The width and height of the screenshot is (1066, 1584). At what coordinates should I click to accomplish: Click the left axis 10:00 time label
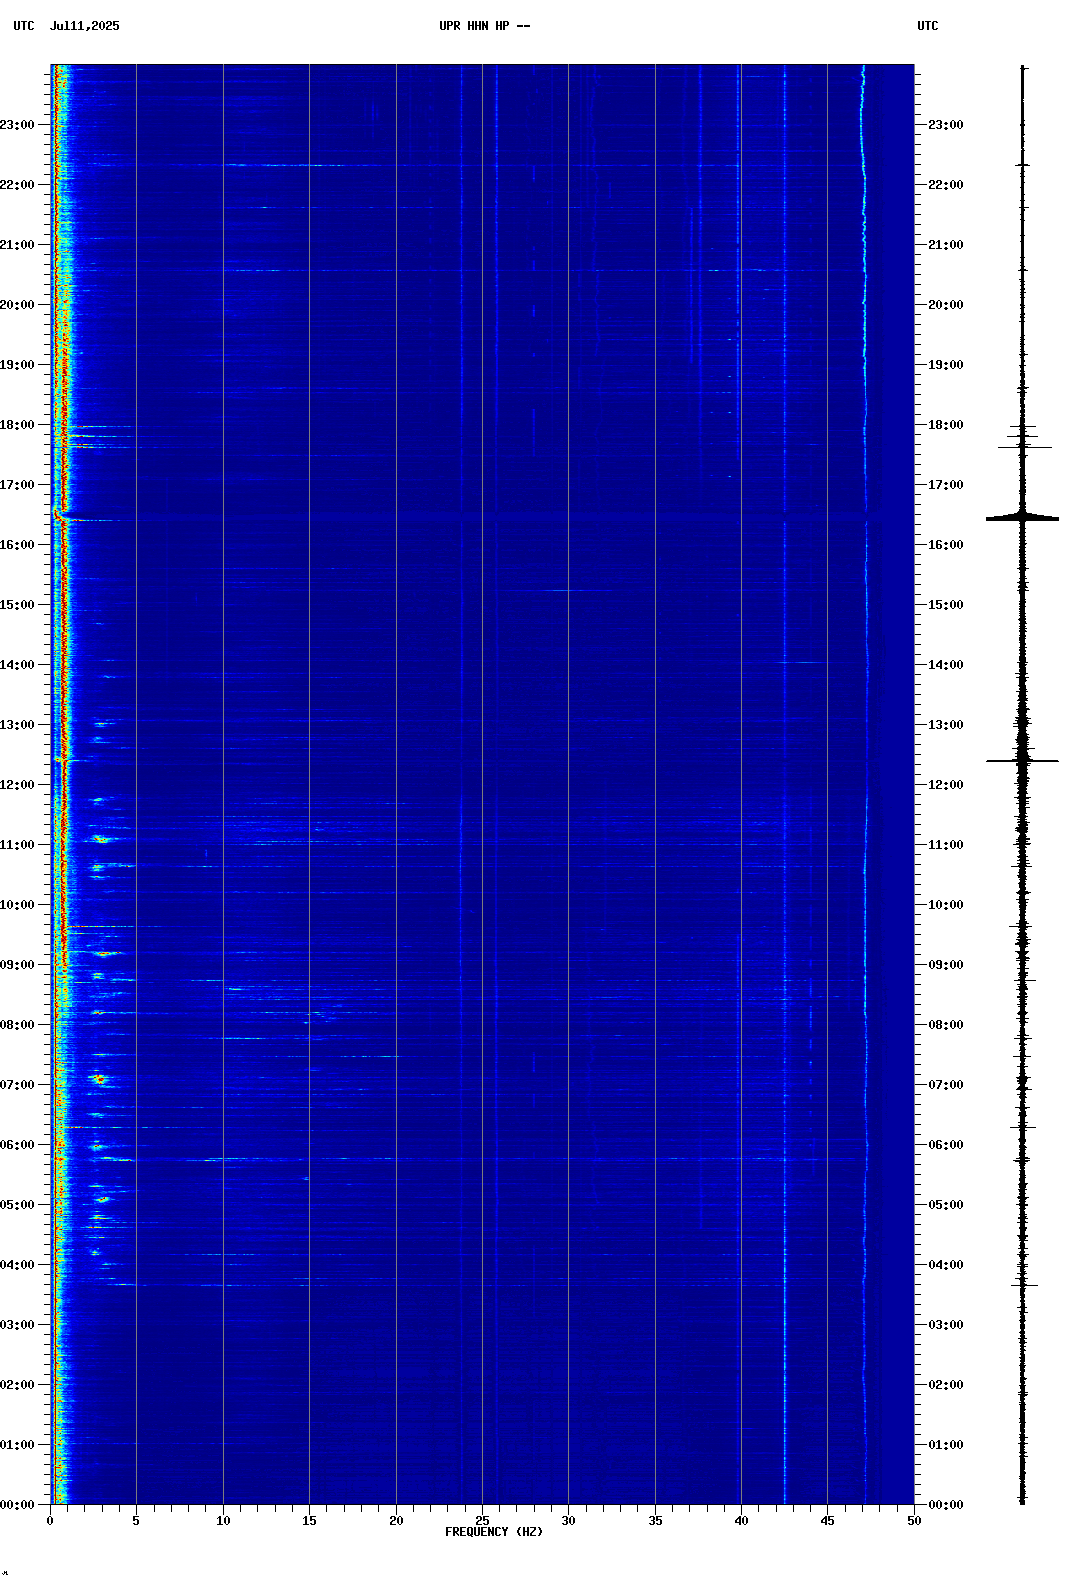[17, 905]
